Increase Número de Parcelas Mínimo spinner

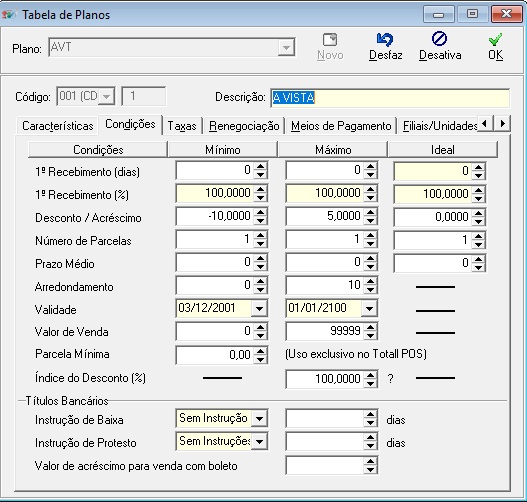(x=260, y=235)
